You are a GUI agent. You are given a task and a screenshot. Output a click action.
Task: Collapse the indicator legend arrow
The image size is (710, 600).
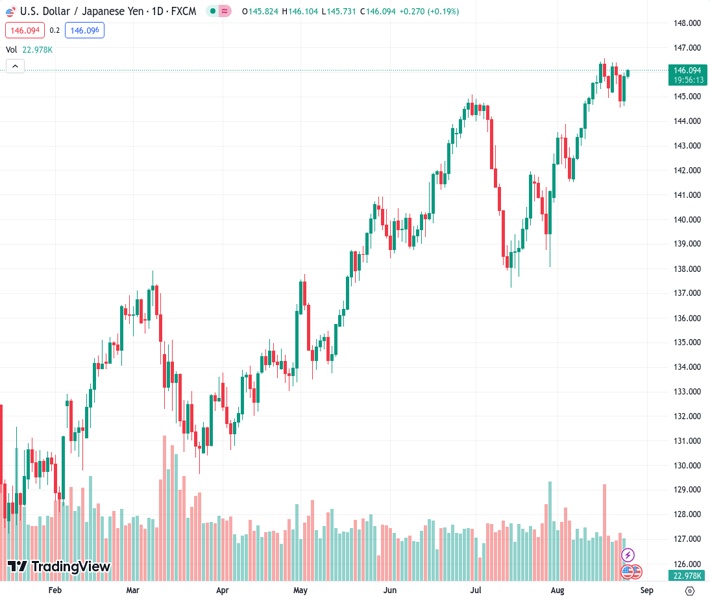[x=15, y=66]
